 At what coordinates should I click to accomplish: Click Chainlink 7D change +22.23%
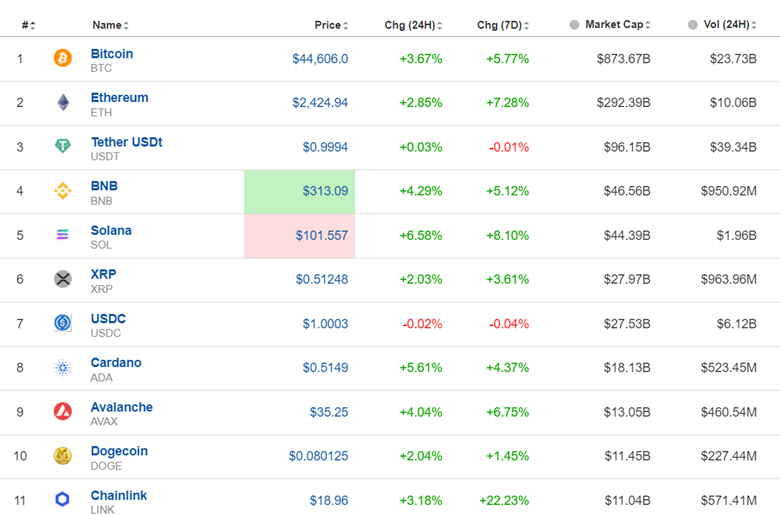coord(504,500)
